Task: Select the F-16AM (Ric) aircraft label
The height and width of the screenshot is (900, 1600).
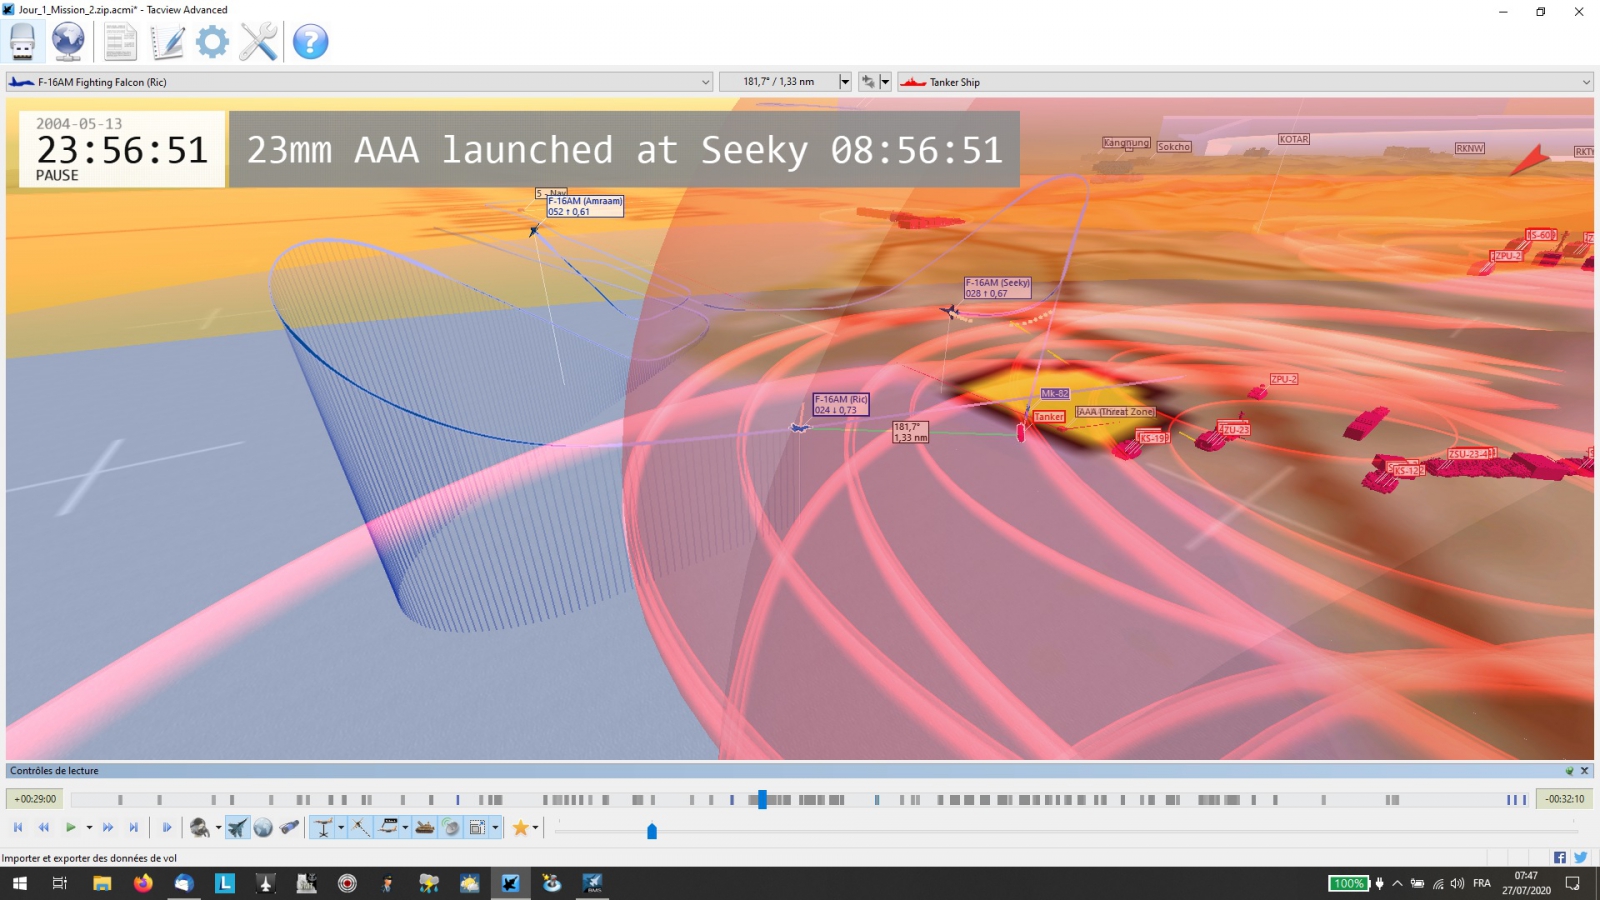Action: click(x=840, y=404)
